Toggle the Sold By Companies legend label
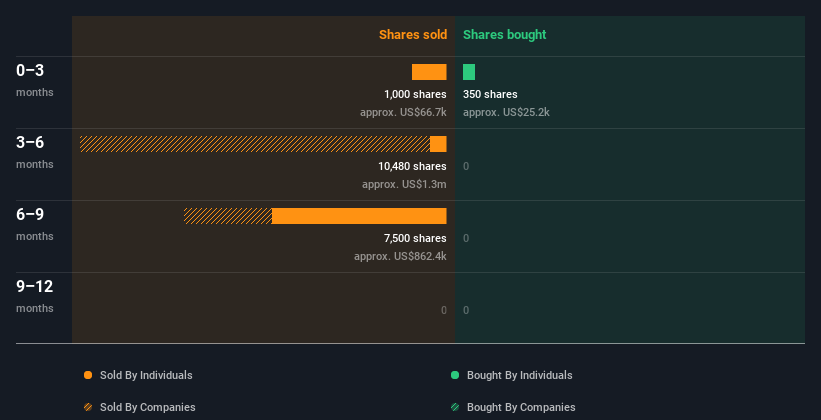821x420 pixels. [146, 407]
